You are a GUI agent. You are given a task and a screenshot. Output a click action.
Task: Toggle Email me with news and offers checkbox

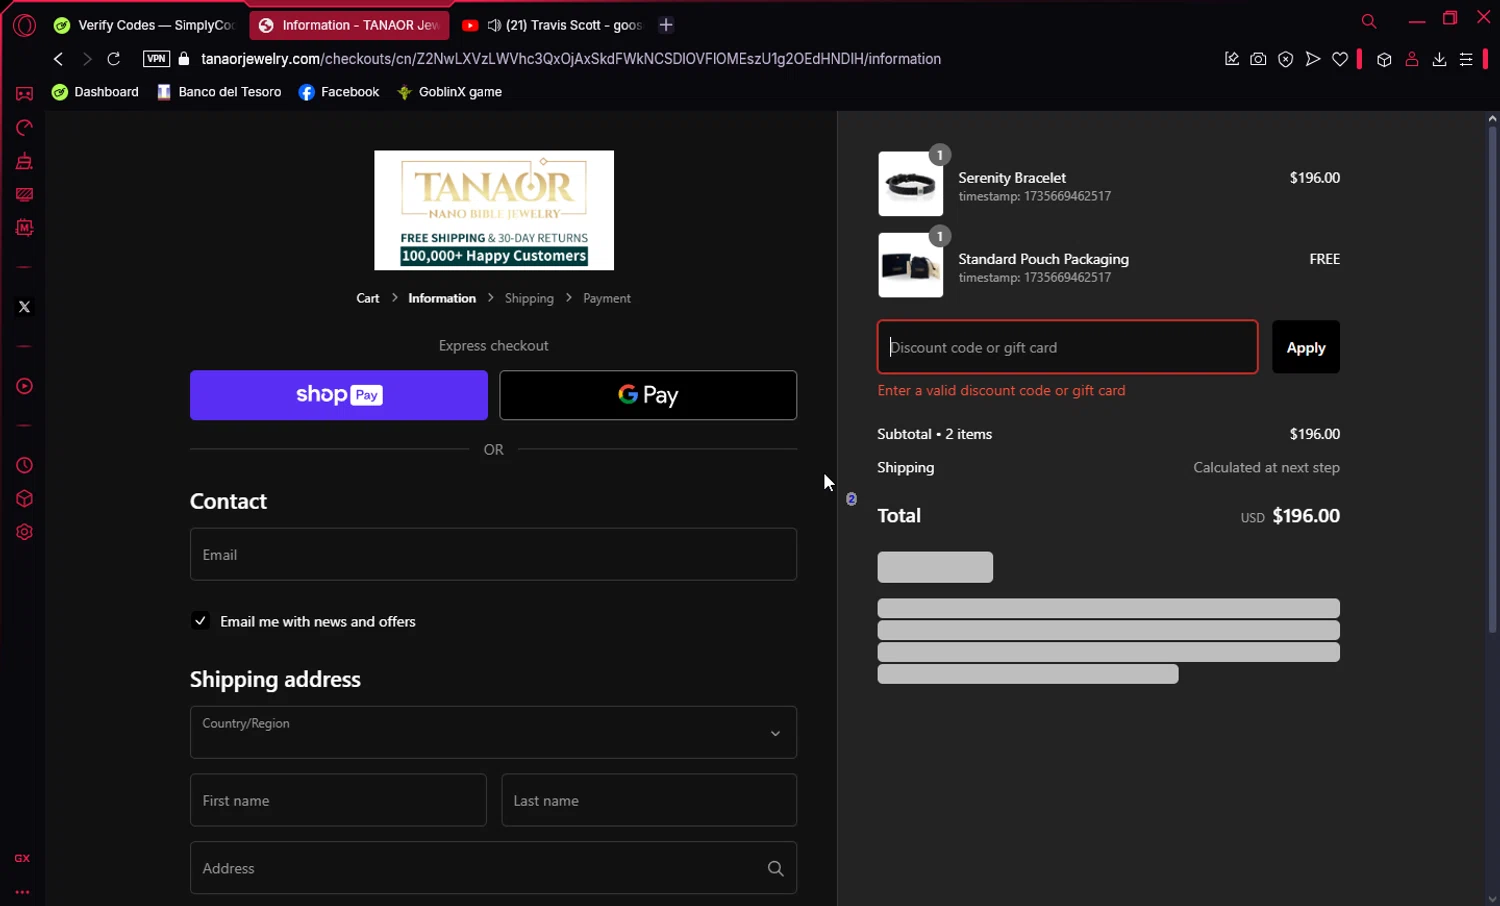point(201,621)
